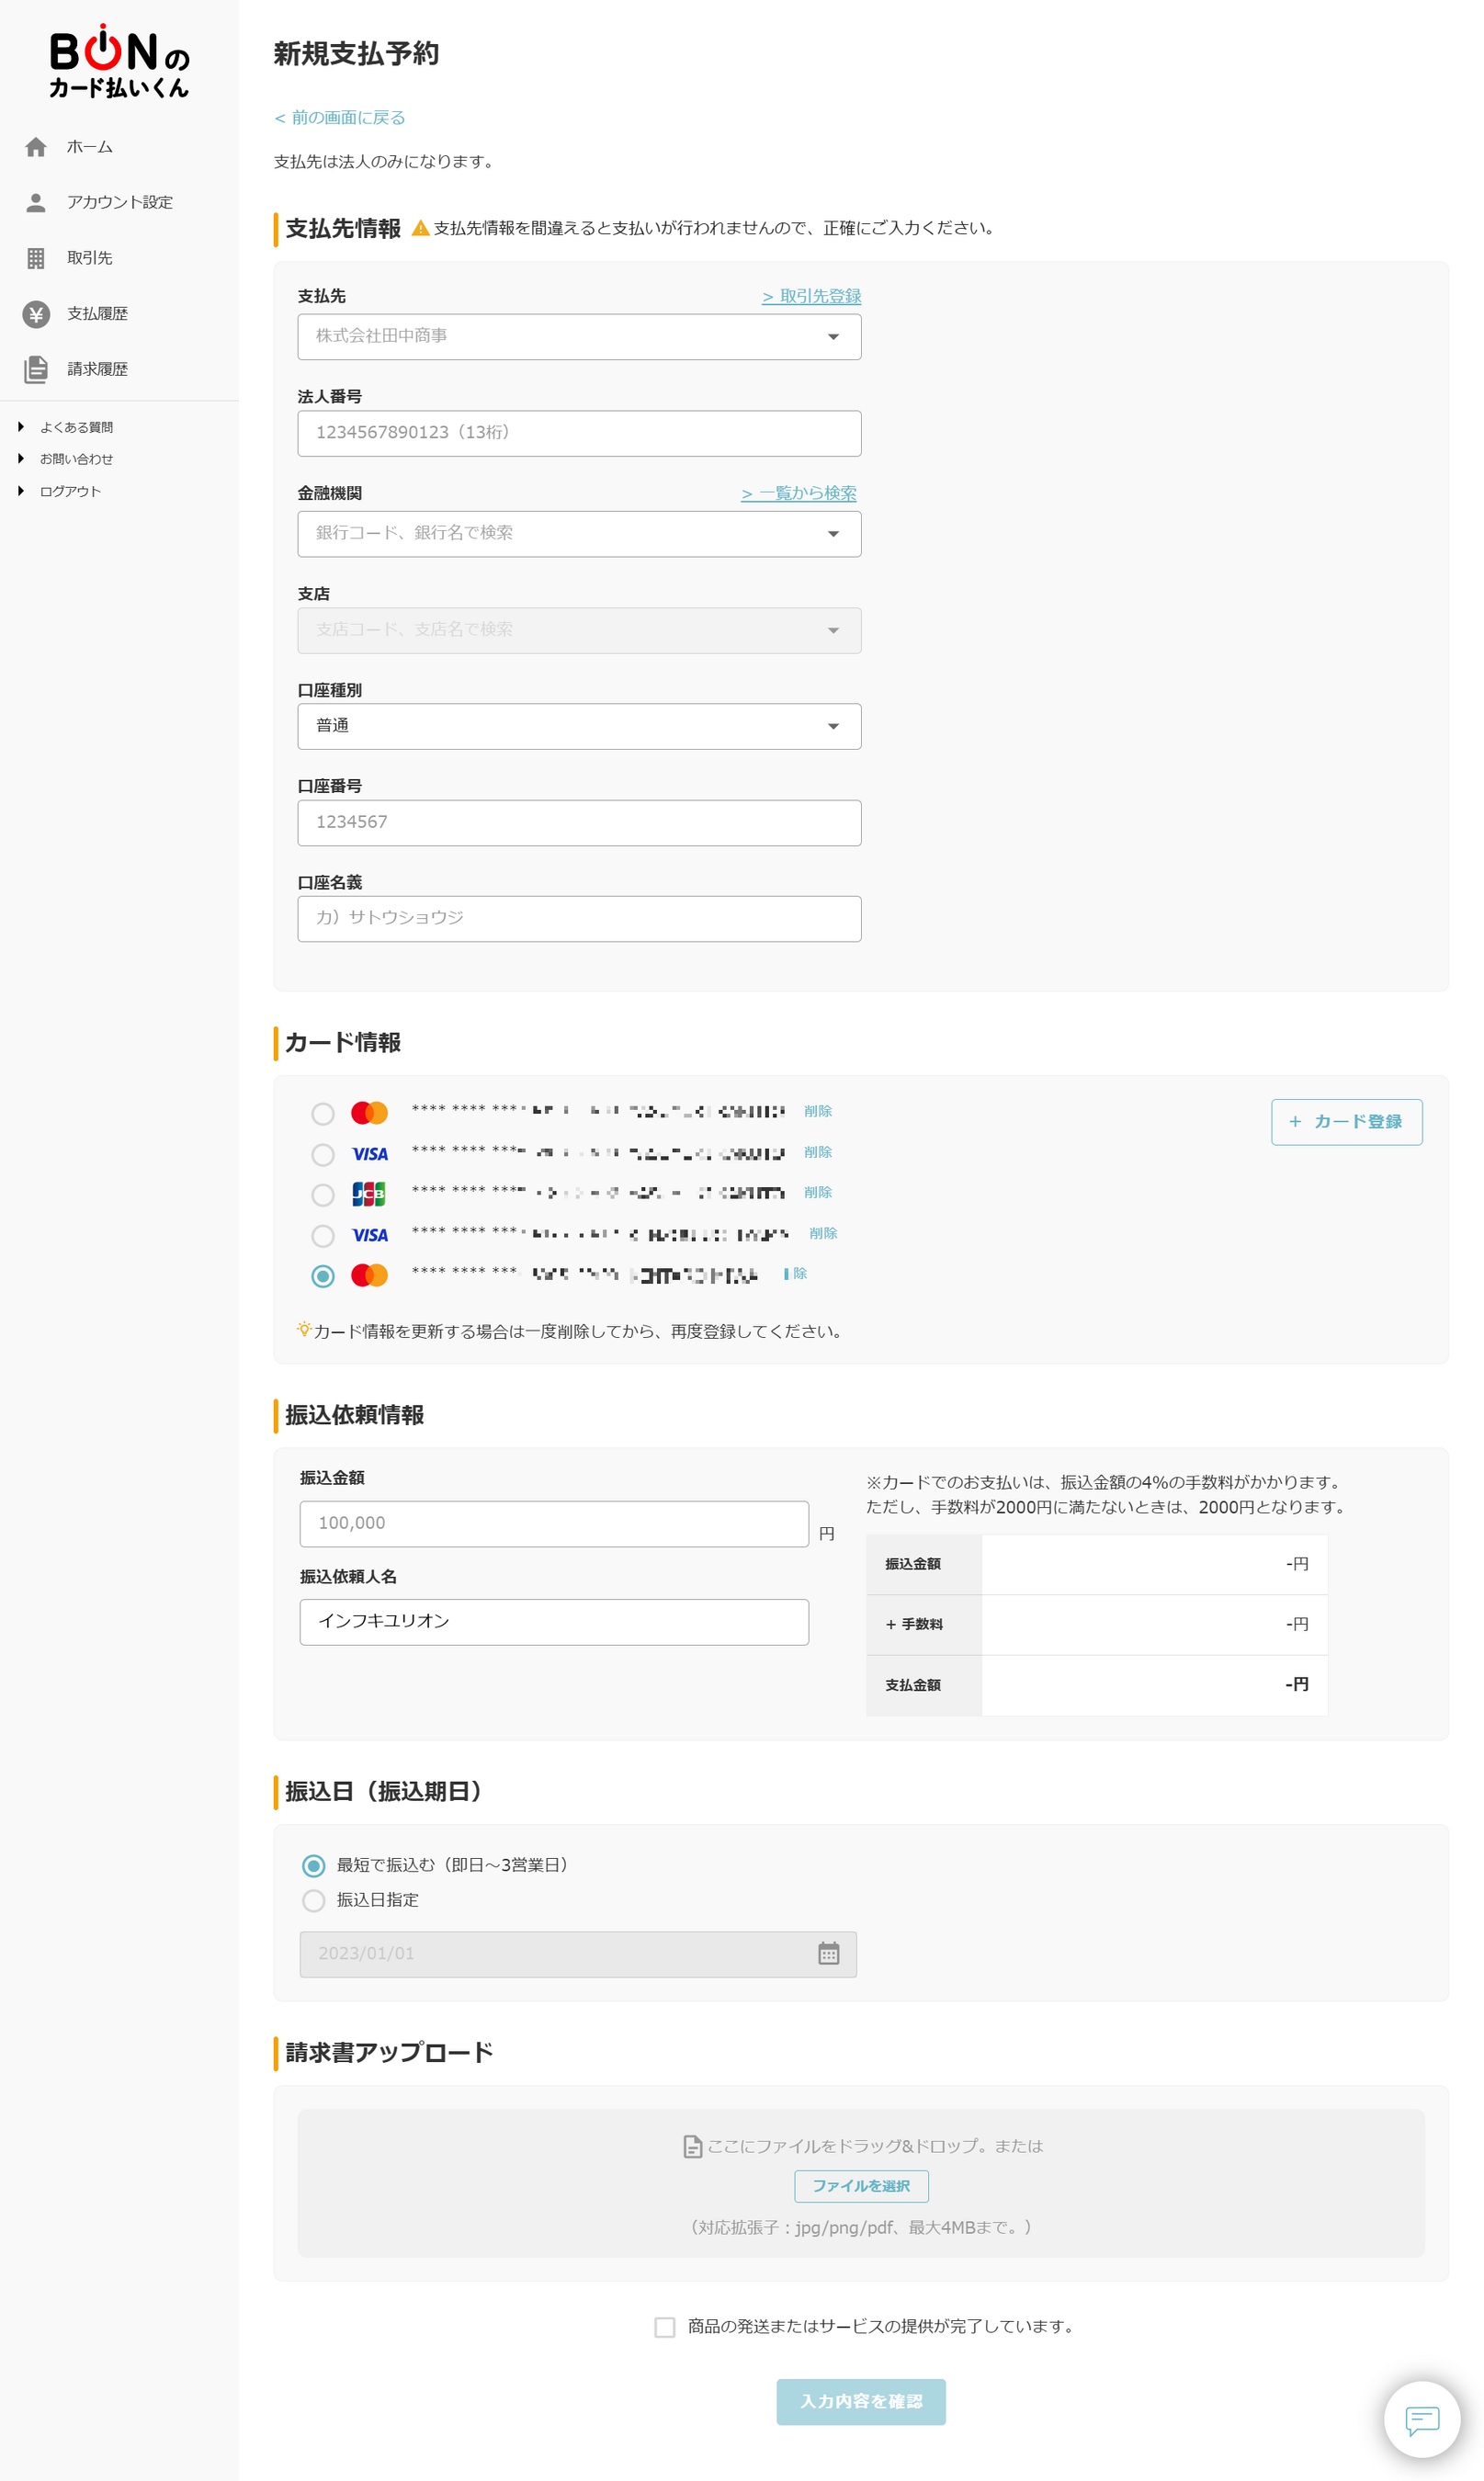Open the chat support bubble
1484x2481 pixels.
pyautogui.click(x=1421, y=2419)
